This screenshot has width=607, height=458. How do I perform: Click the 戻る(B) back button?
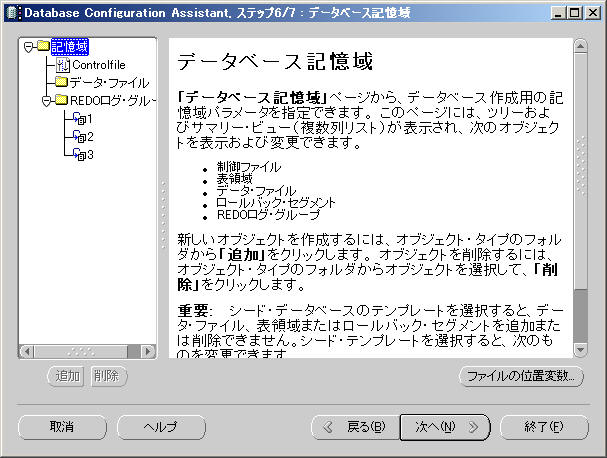tap(356, 427)
